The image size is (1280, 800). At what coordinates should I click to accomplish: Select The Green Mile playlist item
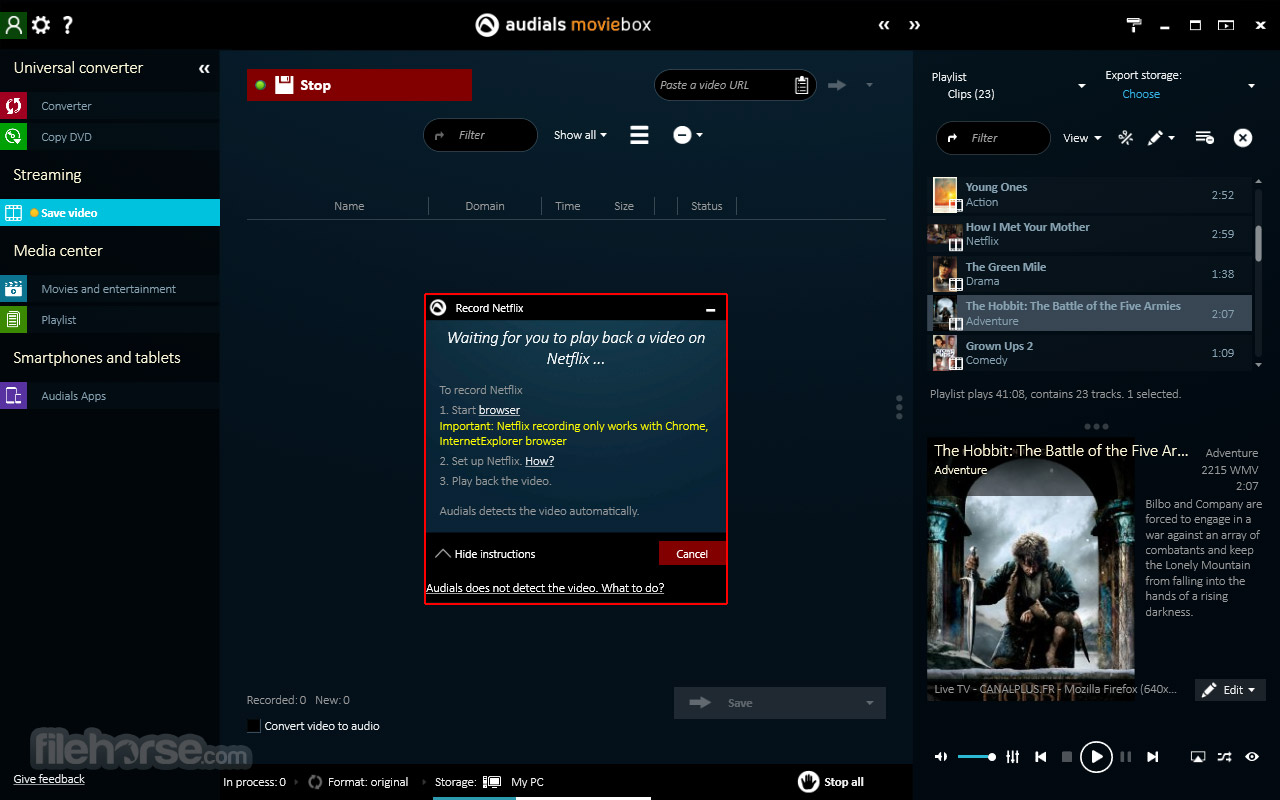(1089, 274)
